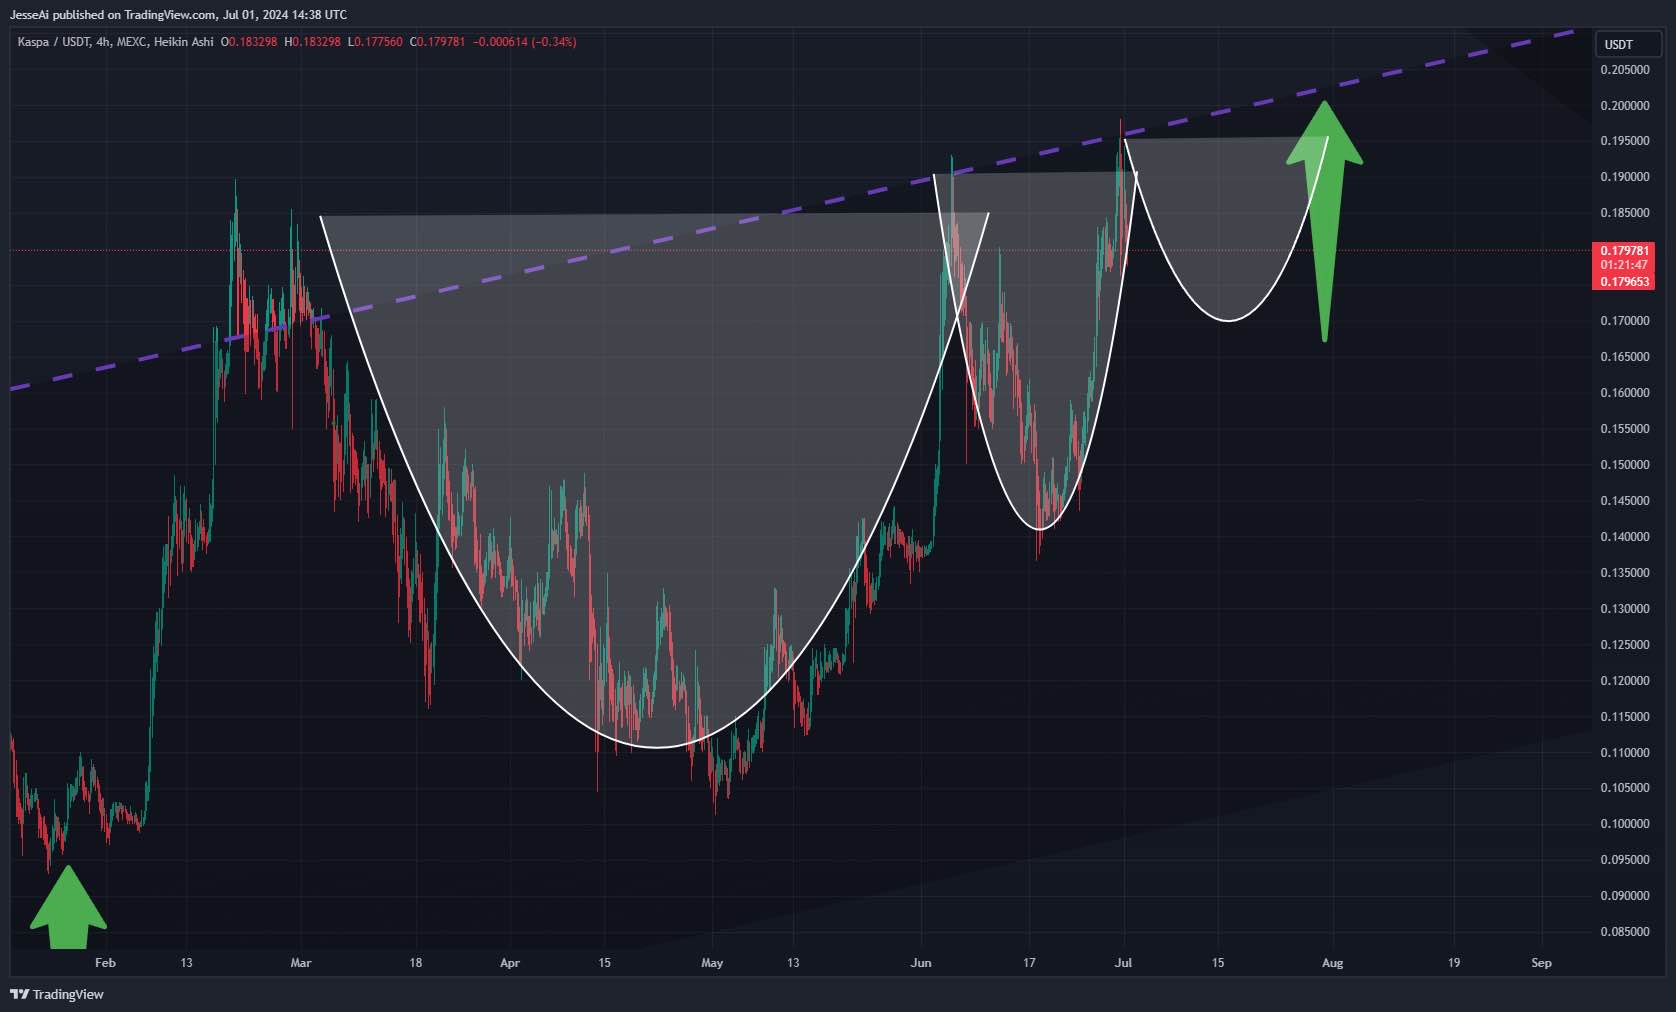Image resolution: width=1676 pixels, height=1012 pixels.
Task: Click the small green arrow above Feb
Action: 68,910
